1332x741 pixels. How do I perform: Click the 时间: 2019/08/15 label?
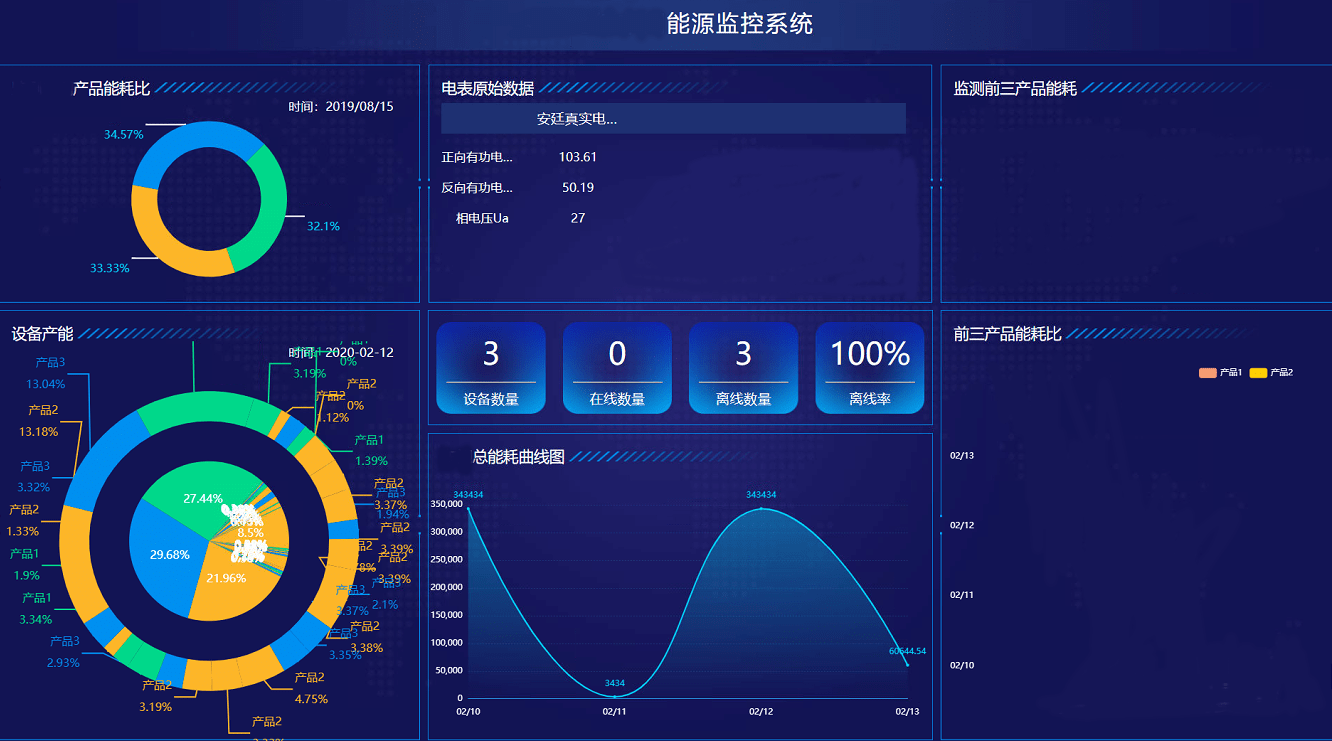[341, 106]
